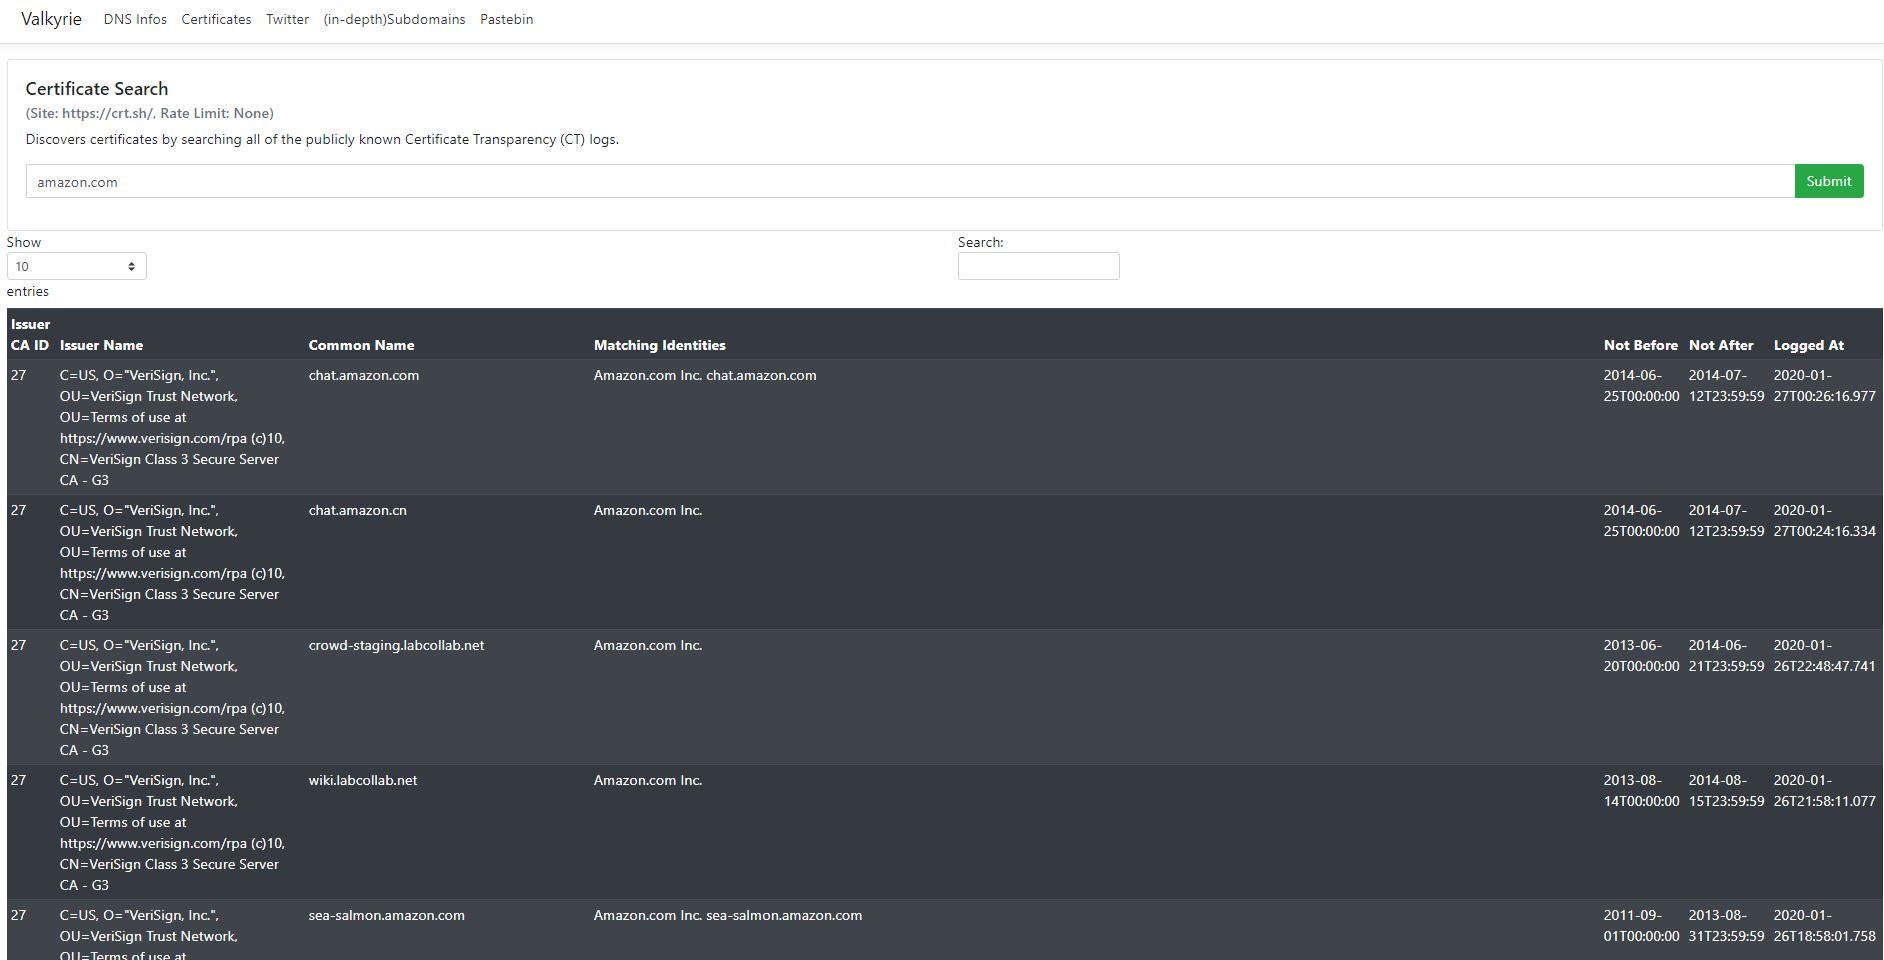This screenshot has width=1884, height=960.
Task: Sort by Logged At column
Action: (1808, 345)
